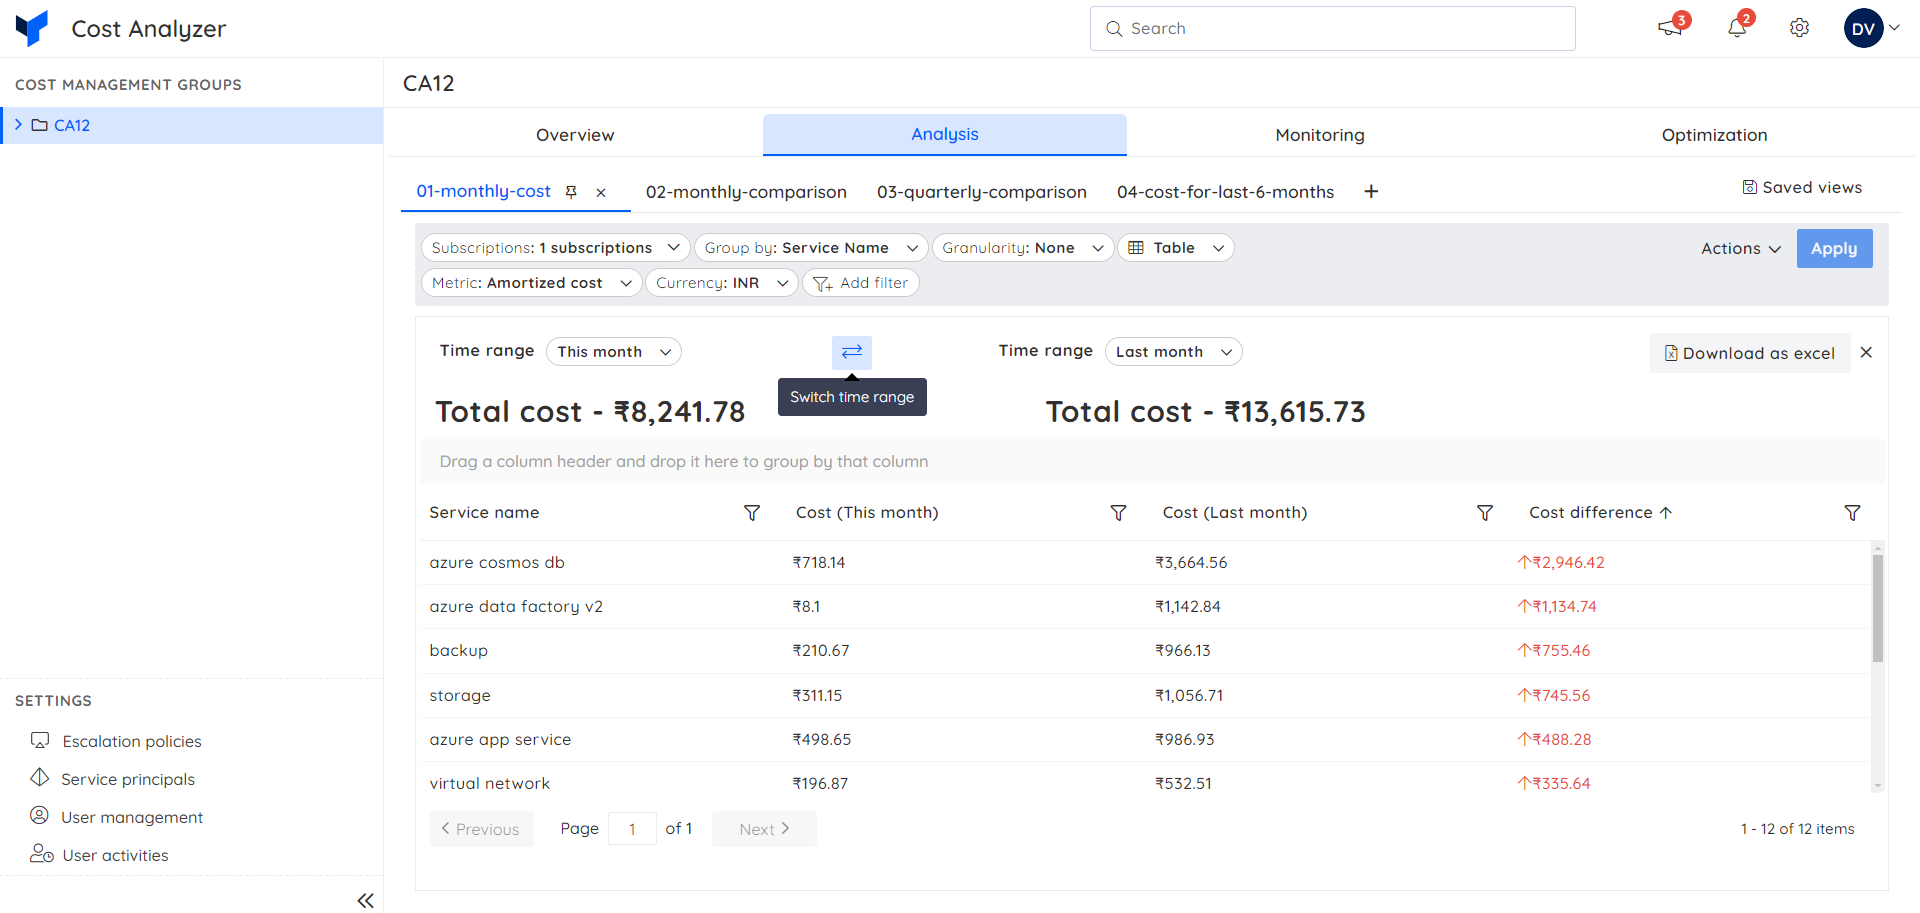
Task: Click the User activities icon
Action: pyautogui.click(x=41, y=853)
